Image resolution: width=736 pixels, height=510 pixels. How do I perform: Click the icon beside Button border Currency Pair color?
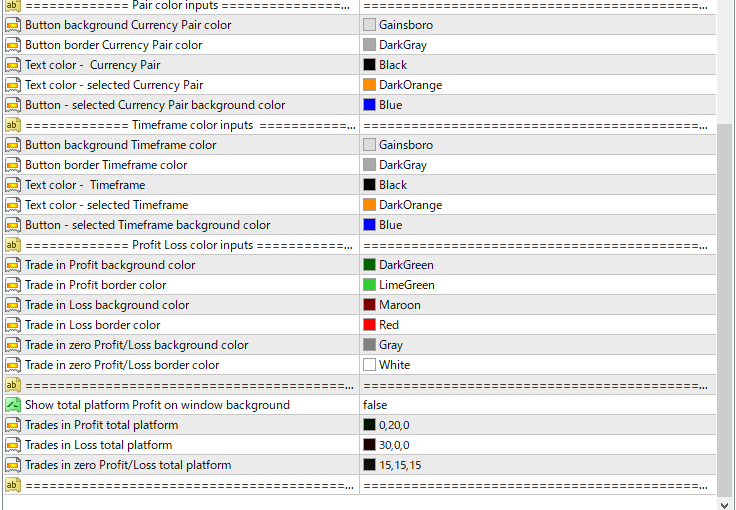click(13, 45)
